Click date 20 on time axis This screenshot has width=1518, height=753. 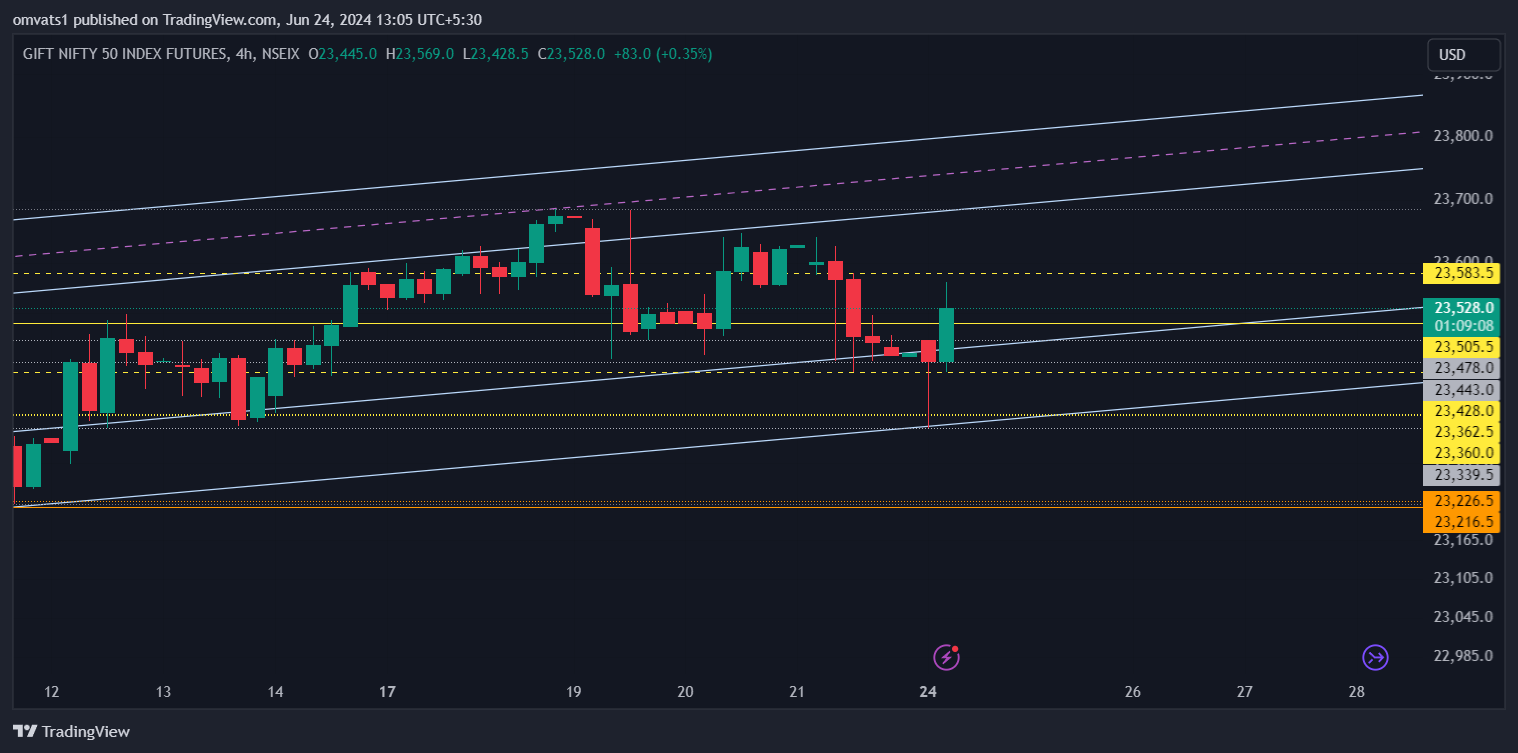(x=685, y=692)
